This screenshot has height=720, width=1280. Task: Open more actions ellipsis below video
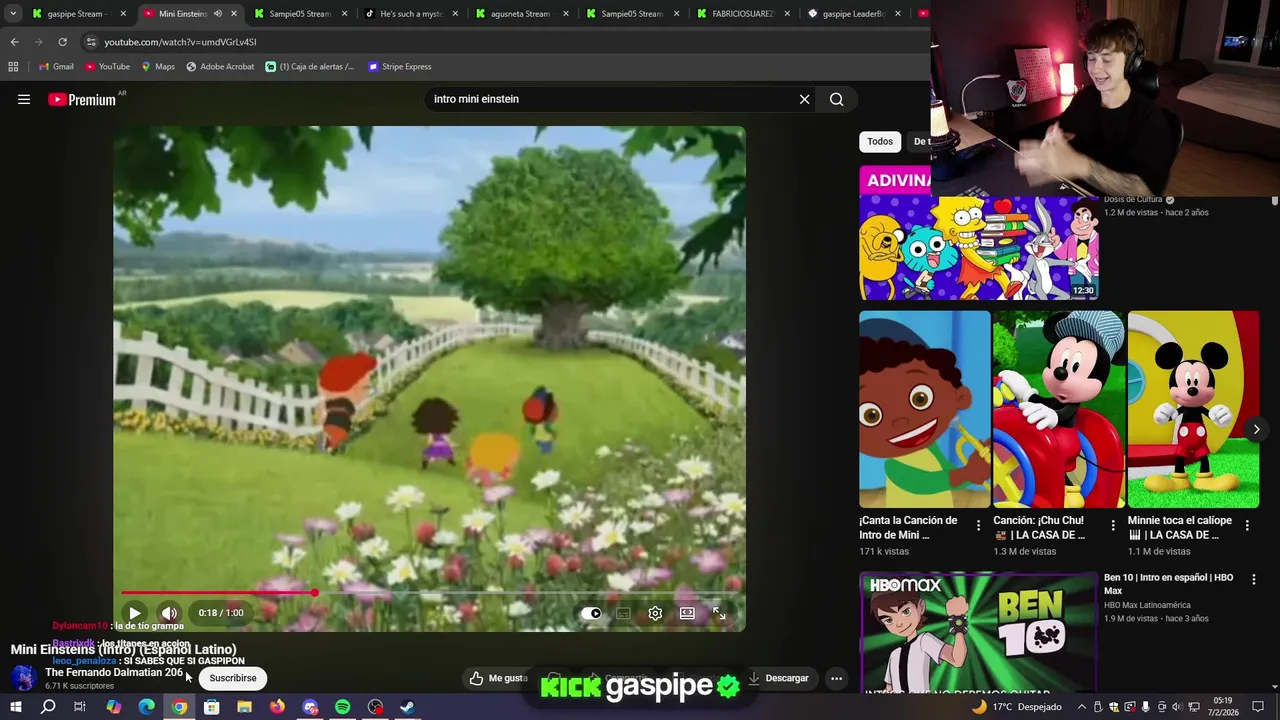836,678
